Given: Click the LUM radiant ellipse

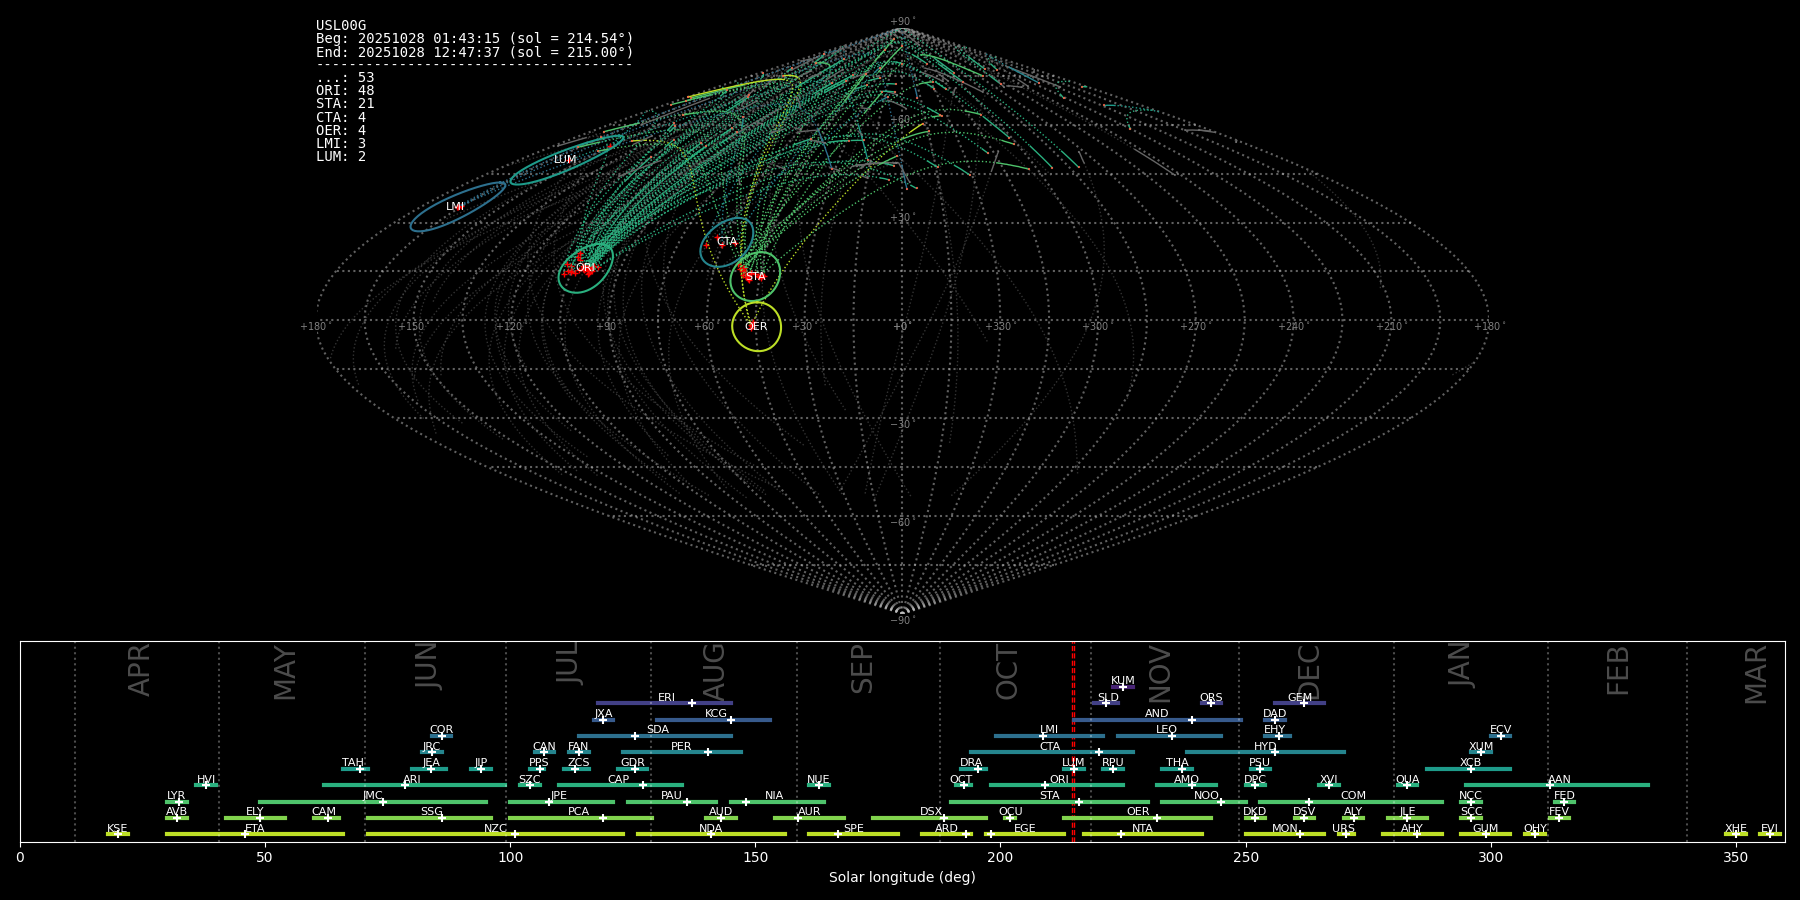Looking at the screenshot, I should click(x=566, y=160).
